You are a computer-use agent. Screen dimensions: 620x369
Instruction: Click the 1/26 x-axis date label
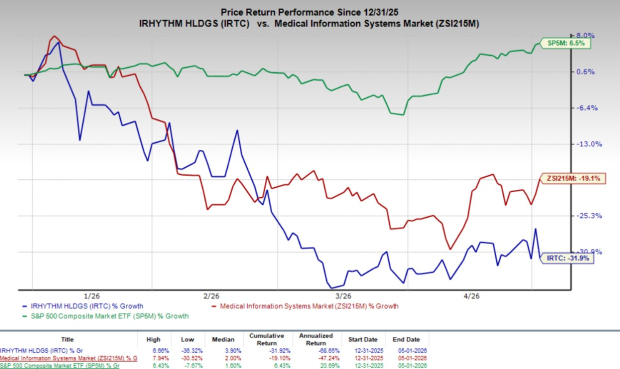[x=92, y=296]
